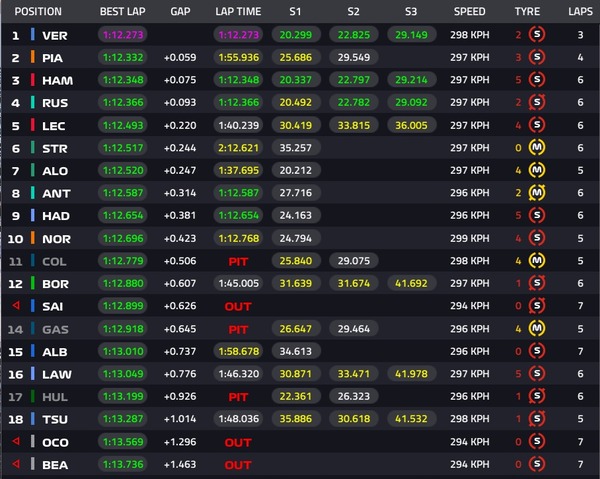This screenshot has width=600, height=479.
Task: Select the TYRE column header
Action: tap(527, 12)
